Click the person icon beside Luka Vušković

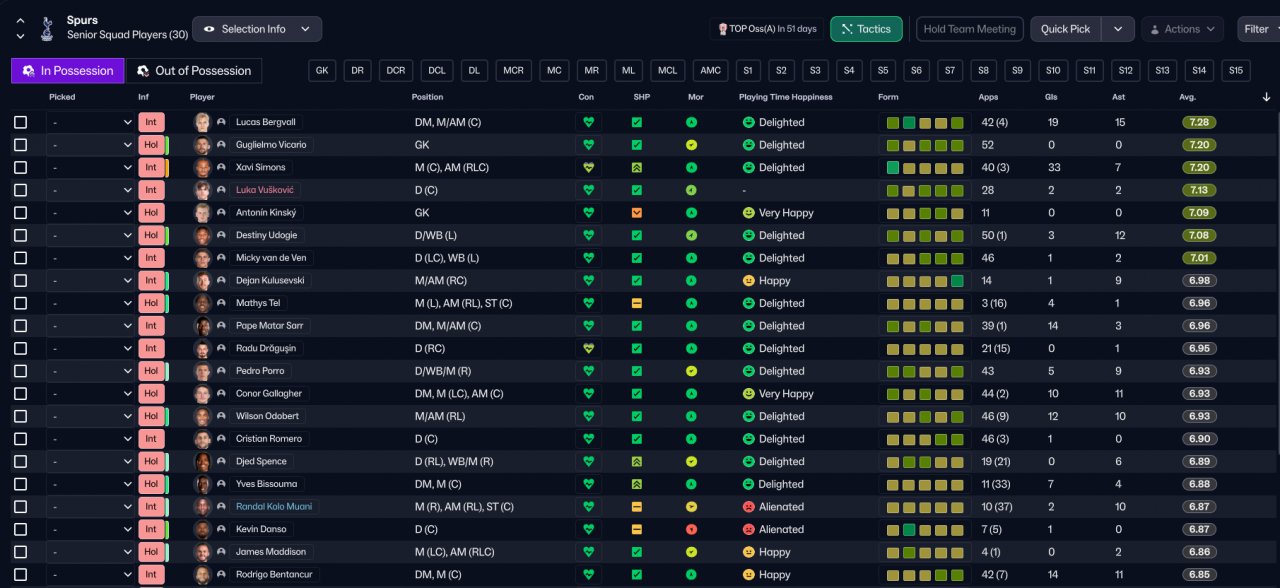tap(221, 190)
